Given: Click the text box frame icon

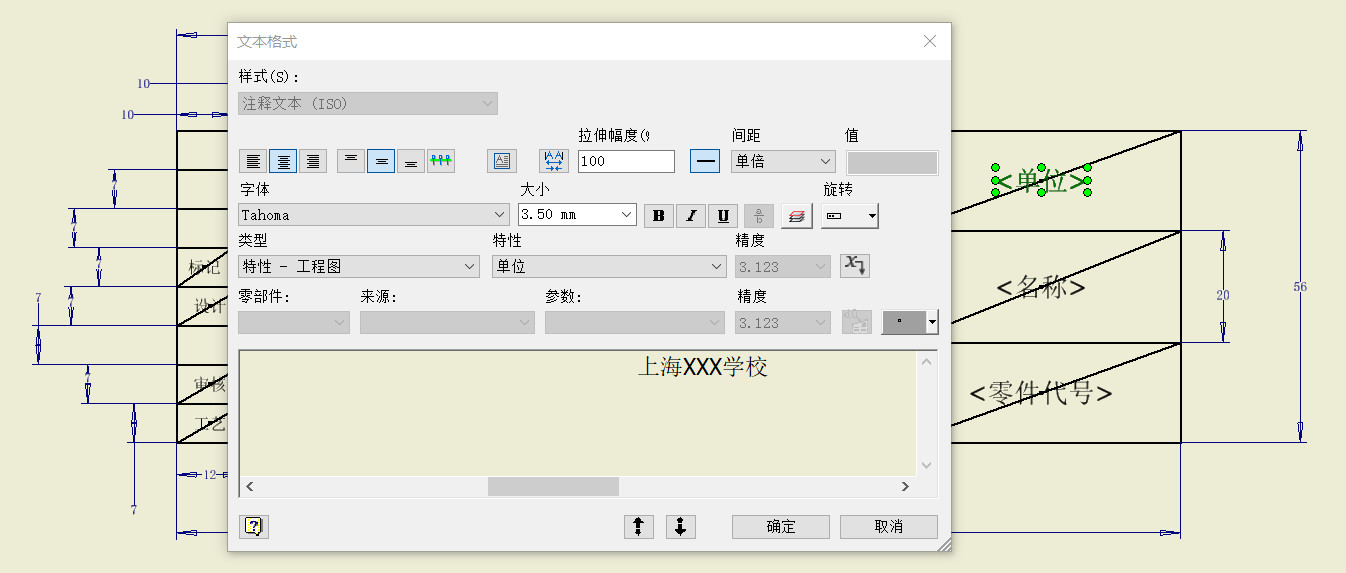Looking at the screenshot, I should tap(502, 161).
